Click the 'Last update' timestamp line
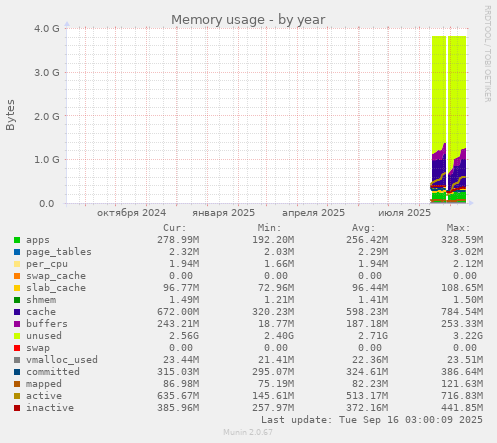This screenshot has width=497, height=443. [372, 420]
